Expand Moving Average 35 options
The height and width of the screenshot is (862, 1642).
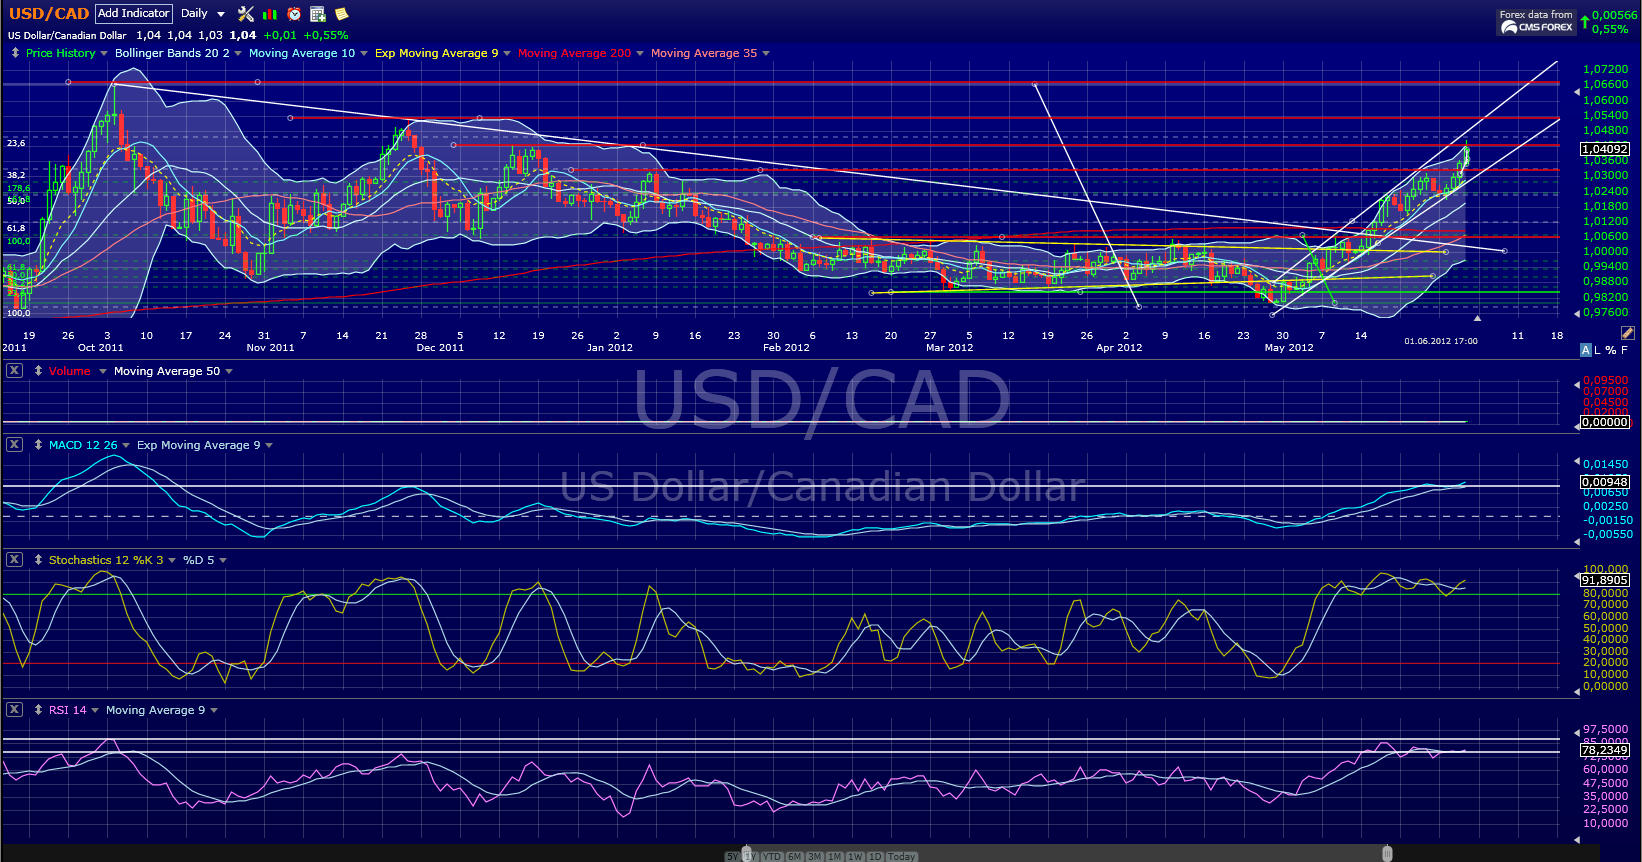[x=766, y=53]
